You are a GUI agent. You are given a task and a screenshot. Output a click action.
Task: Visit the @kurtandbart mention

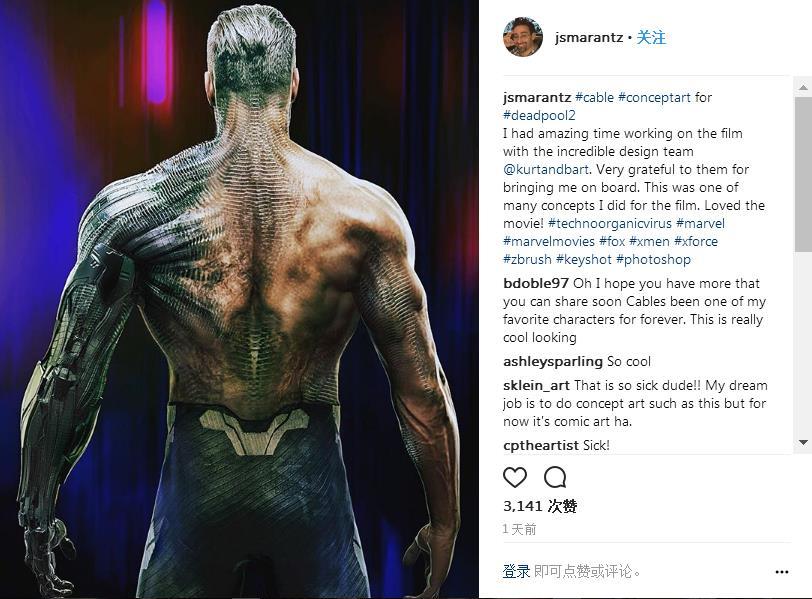point(546,169)
